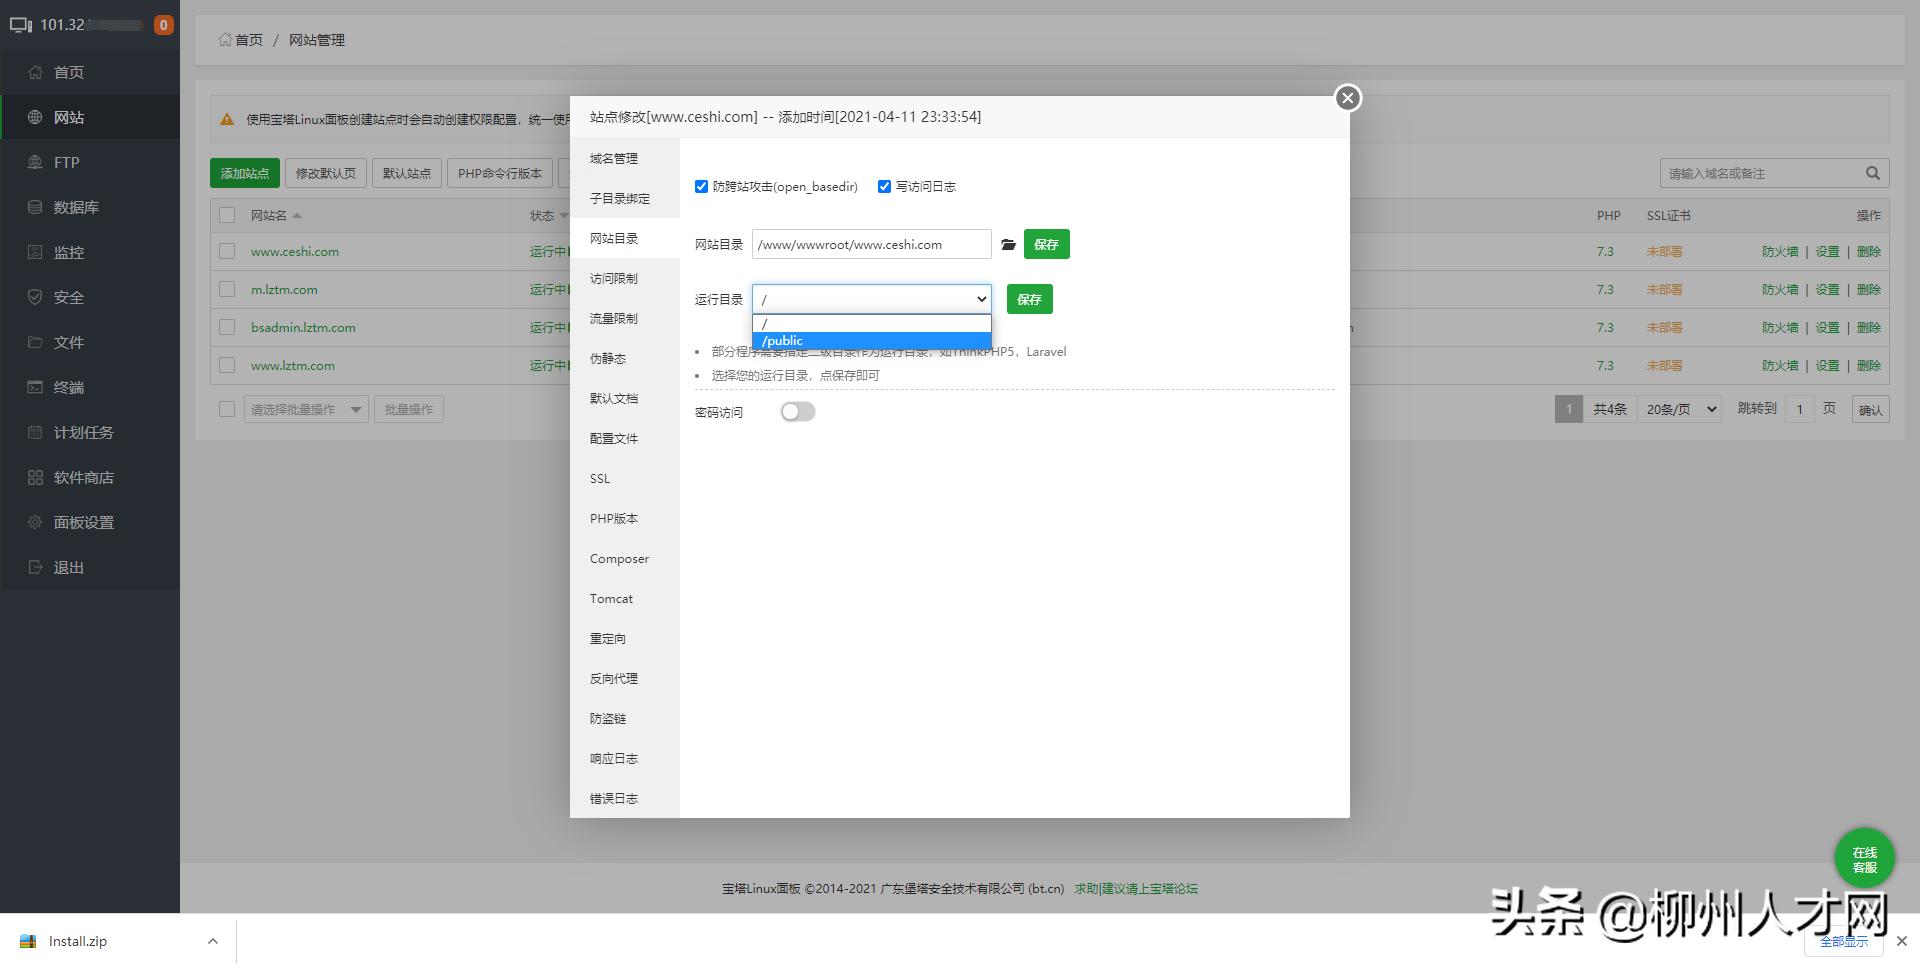This screenshot has width=1920, height=968.
Task: Switch to the SSL tab
Action: click(x=600, y=479)
